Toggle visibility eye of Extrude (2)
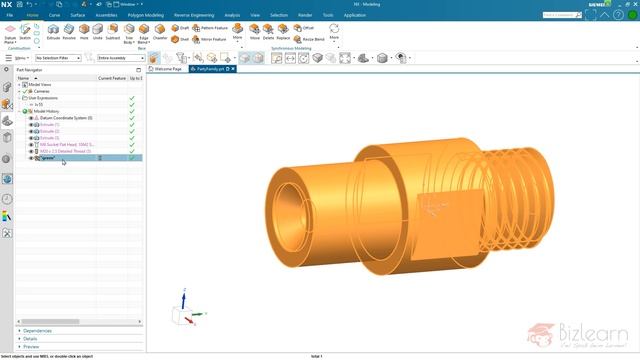The image size is (640, 360). pos(31,131)
